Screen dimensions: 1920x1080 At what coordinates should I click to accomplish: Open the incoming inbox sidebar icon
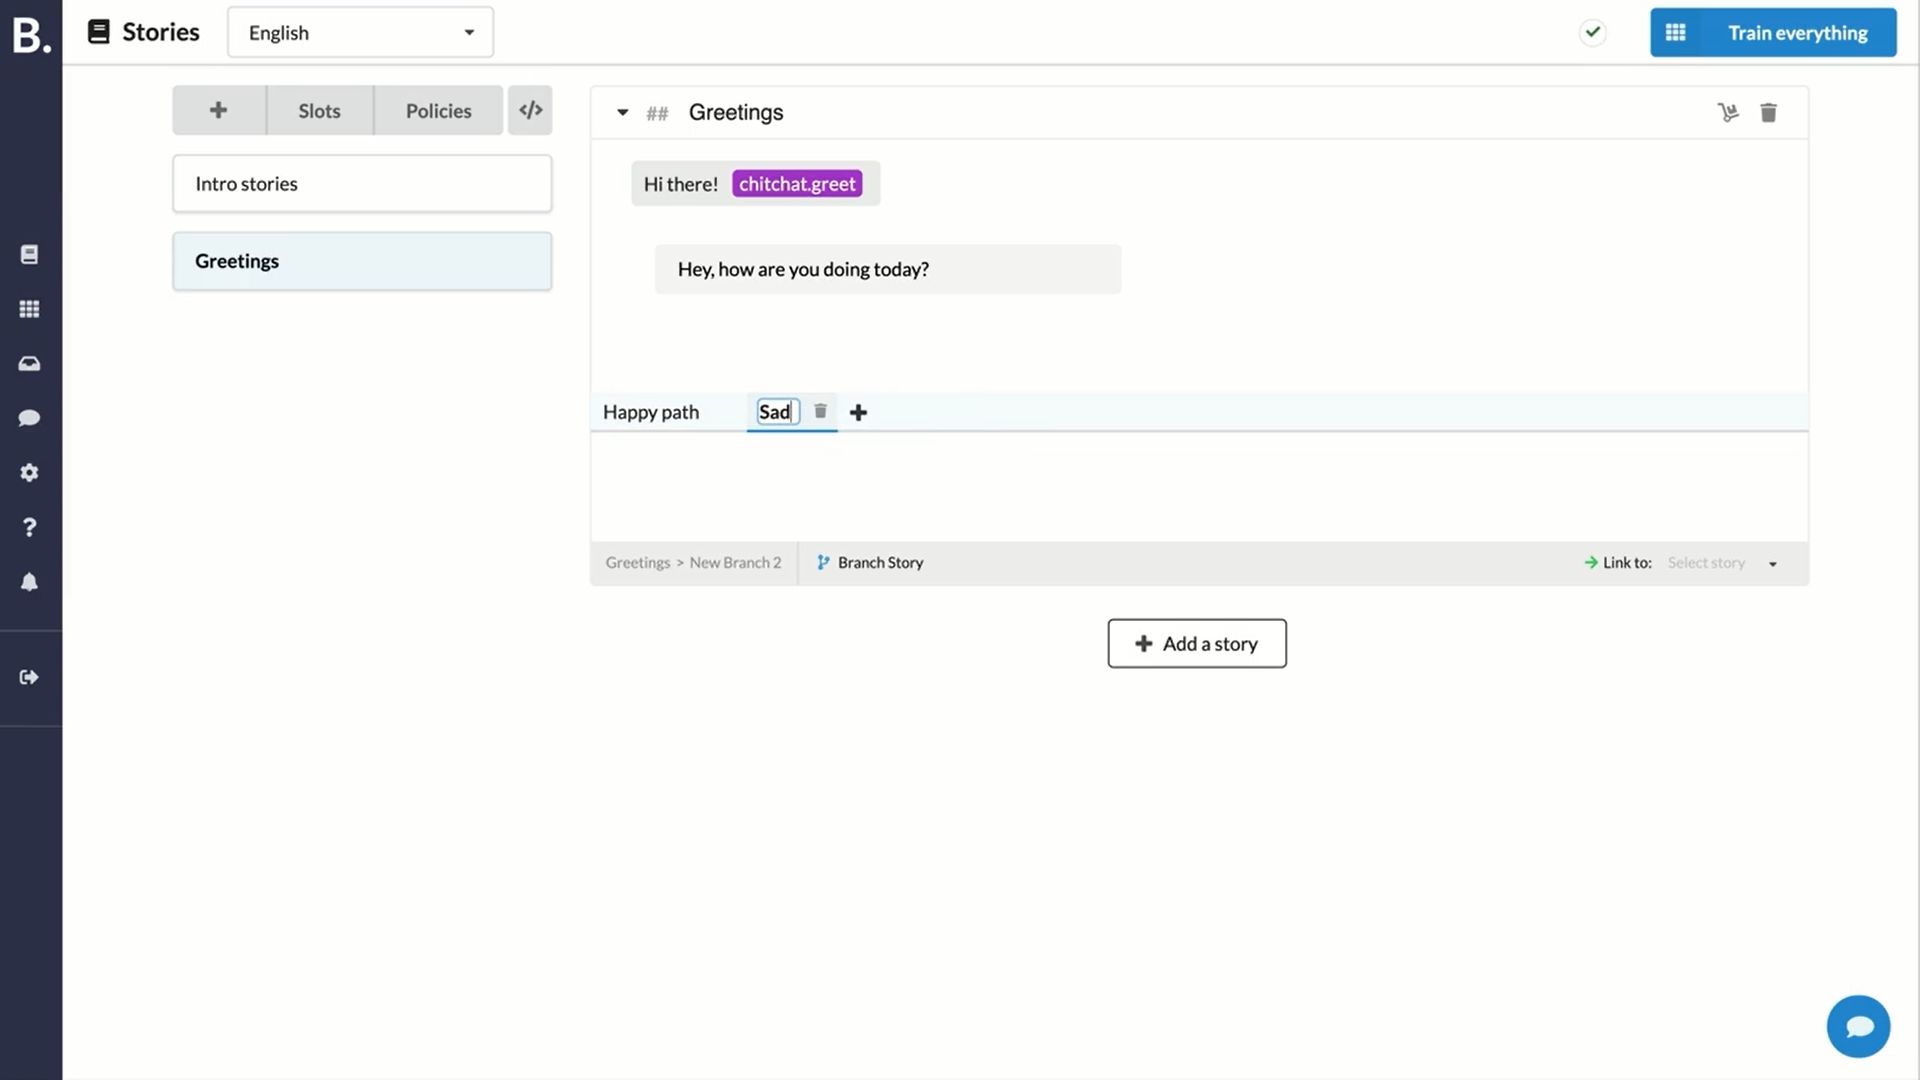29,364
